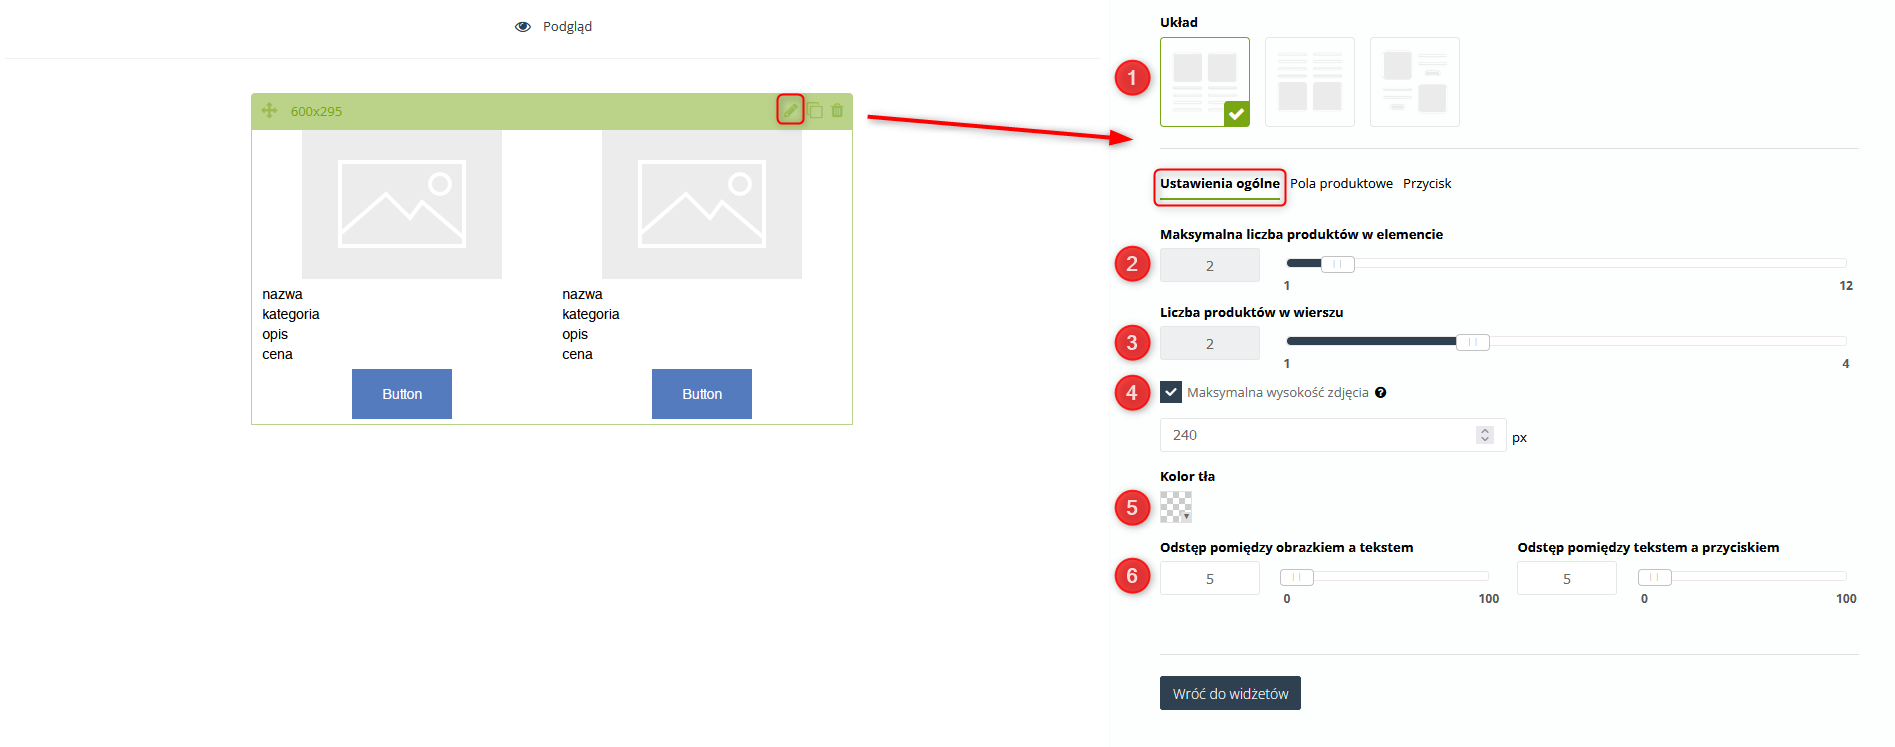Open the Kolor tła color picker swatch
This screenshot has width=1895, height=747.
tap(1175, 507)
